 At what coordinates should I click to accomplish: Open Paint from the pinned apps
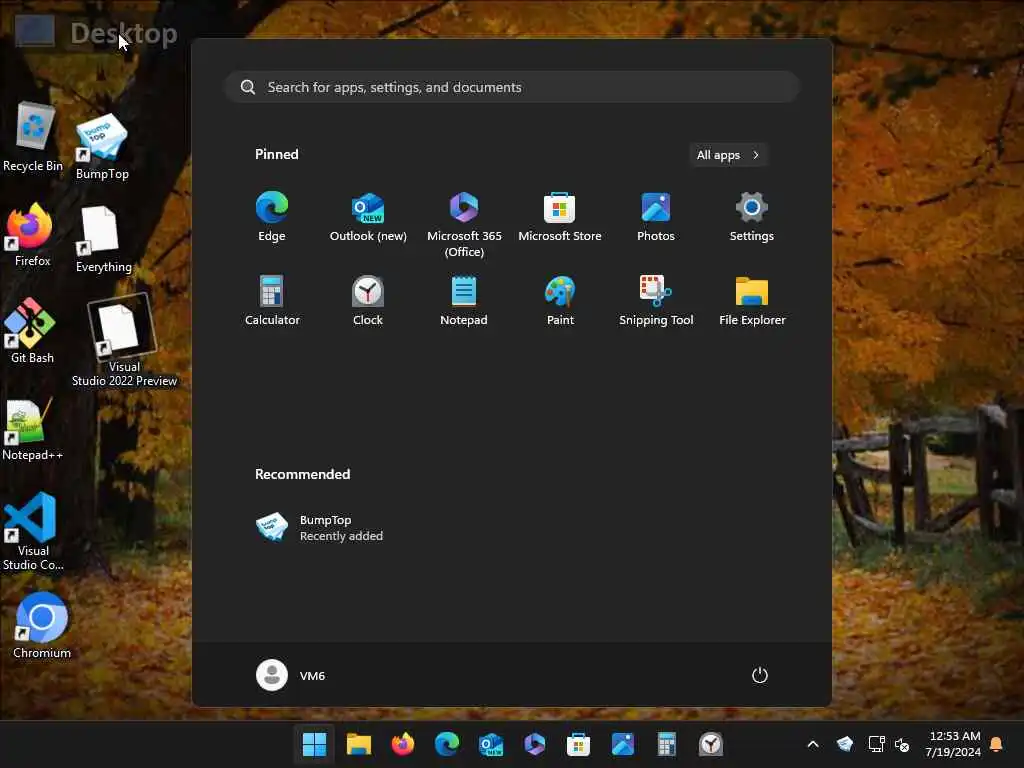point(560,301)
